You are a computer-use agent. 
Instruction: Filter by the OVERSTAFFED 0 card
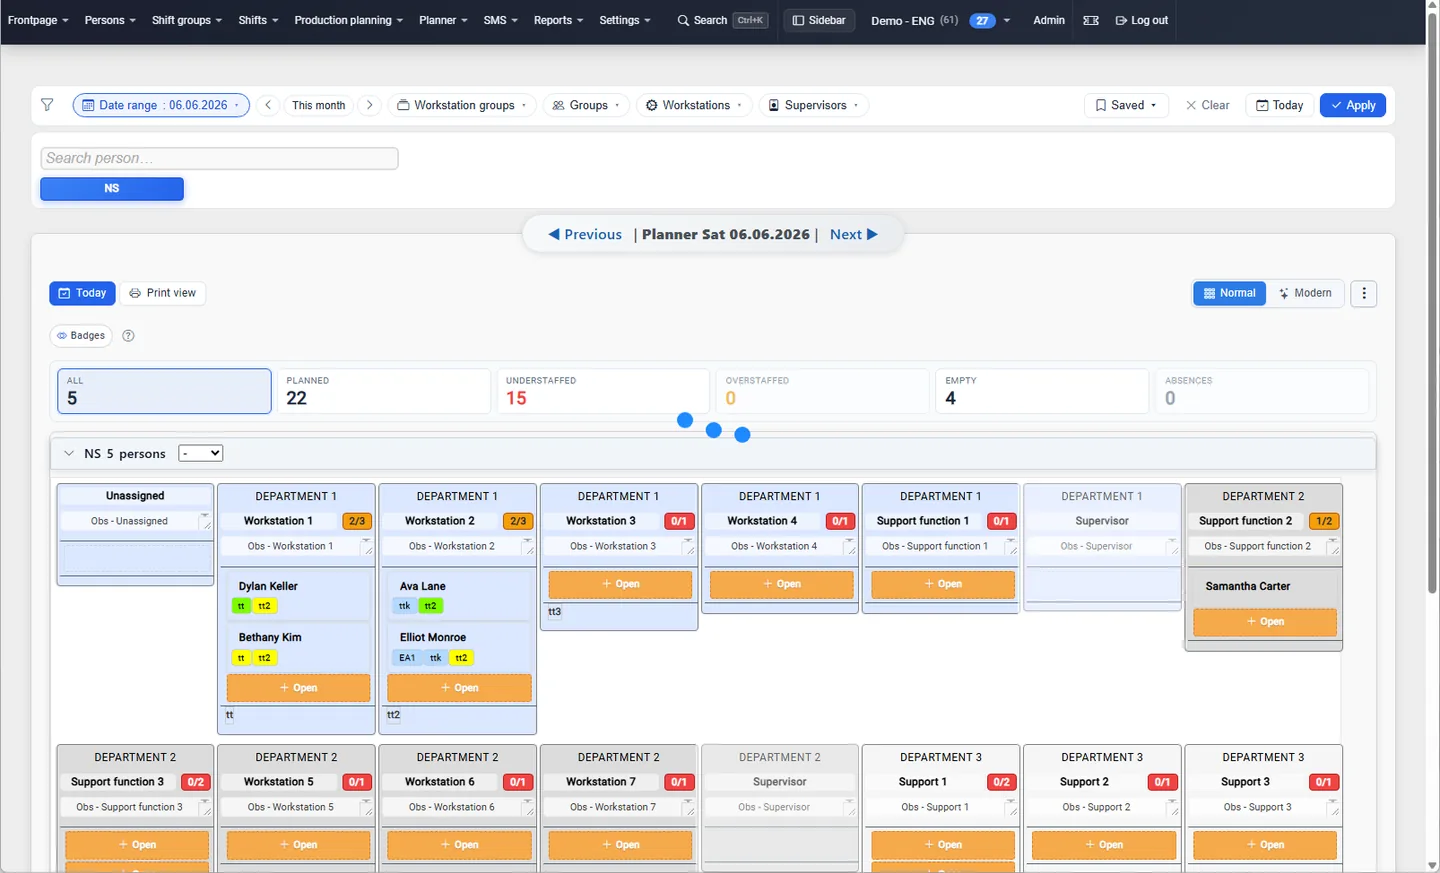tap(823, 391)
